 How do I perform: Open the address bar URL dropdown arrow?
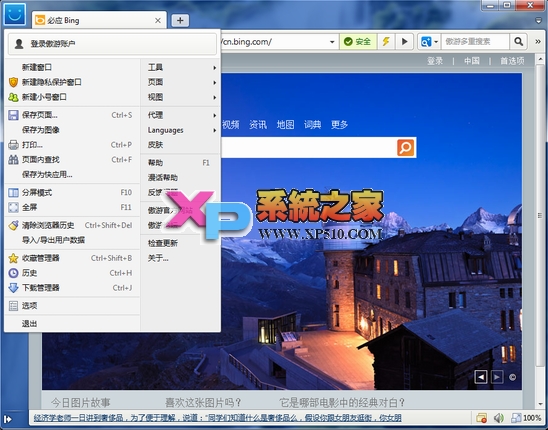point(332,42)
